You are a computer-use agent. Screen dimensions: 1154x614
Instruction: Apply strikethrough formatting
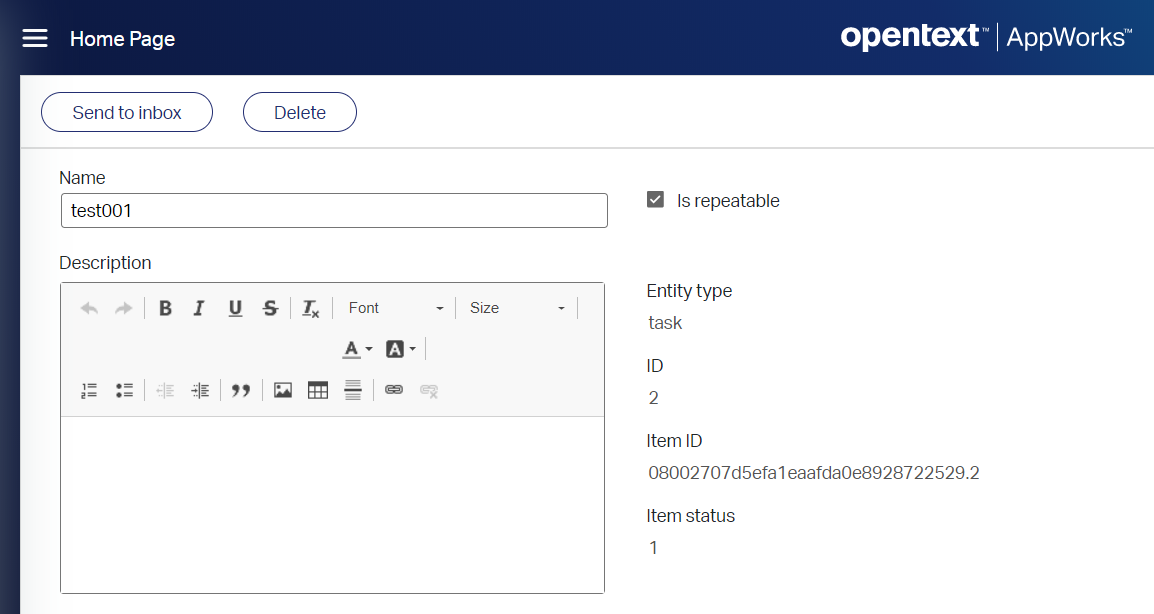click(x=270, y=308)
